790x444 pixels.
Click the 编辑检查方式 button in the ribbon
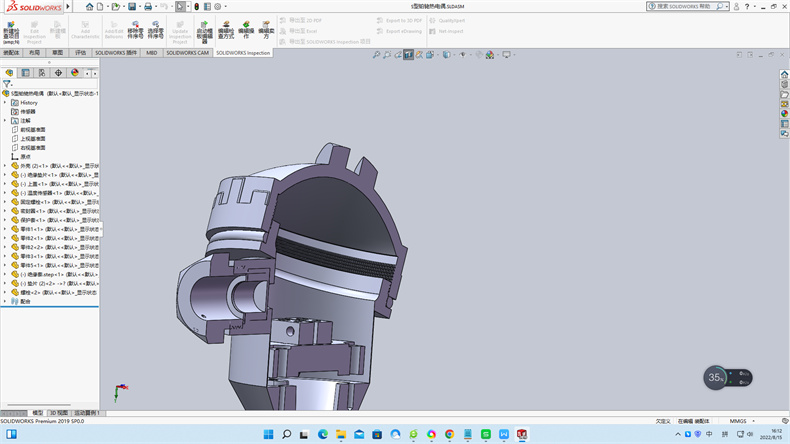click(226, 30)
